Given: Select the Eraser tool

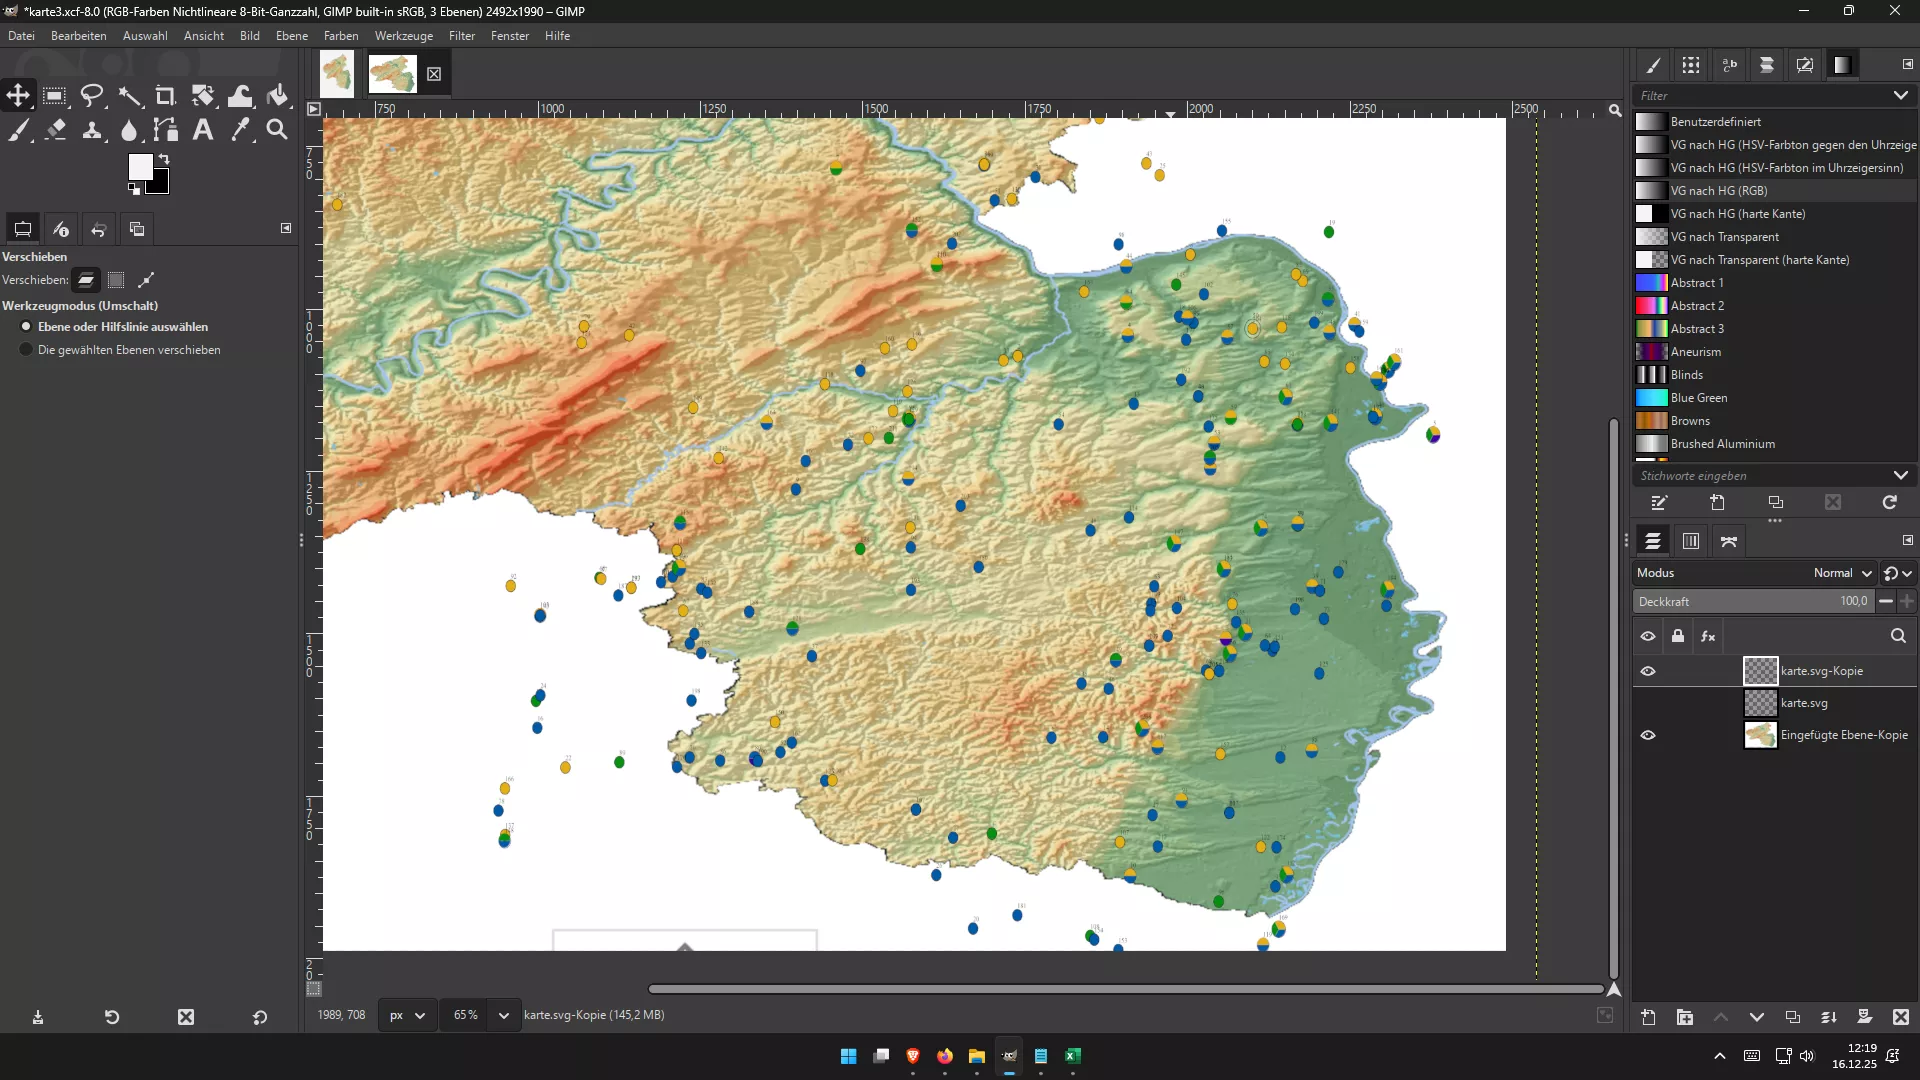Looking at the screenshot, I should tap(56, 130).
